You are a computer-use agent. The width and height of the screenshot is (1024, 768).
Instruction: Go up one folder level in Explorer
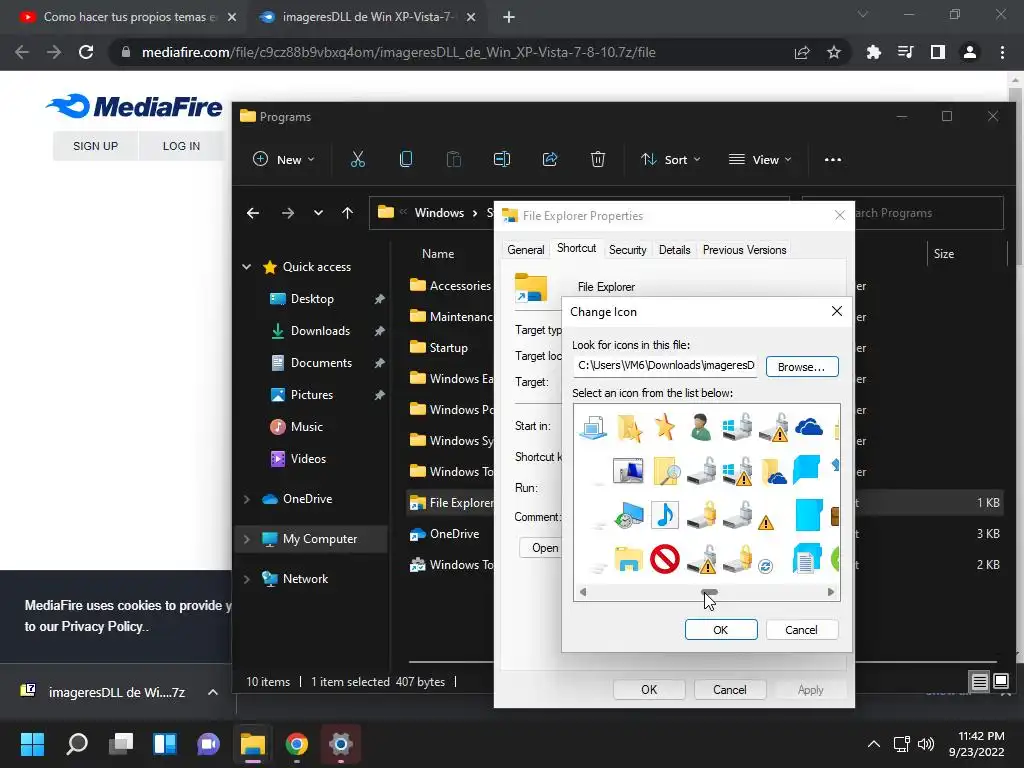tap(347, 213)
